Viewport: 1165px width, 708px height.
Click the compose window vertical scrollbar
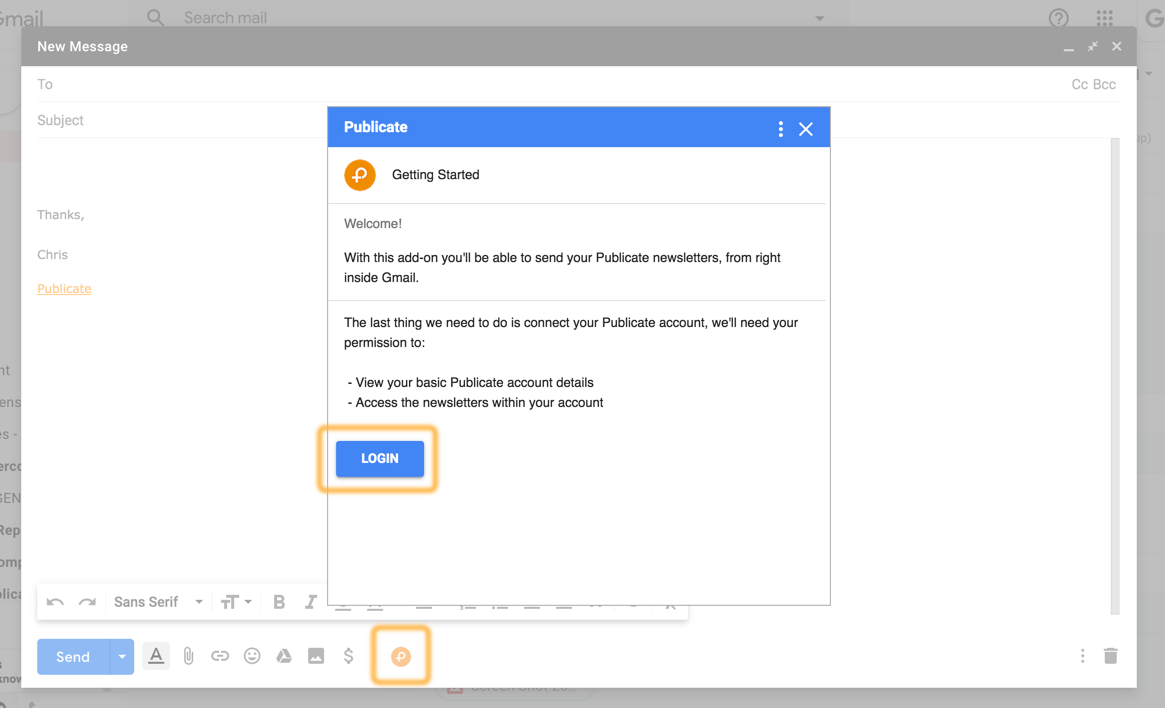click(1114, 377)
